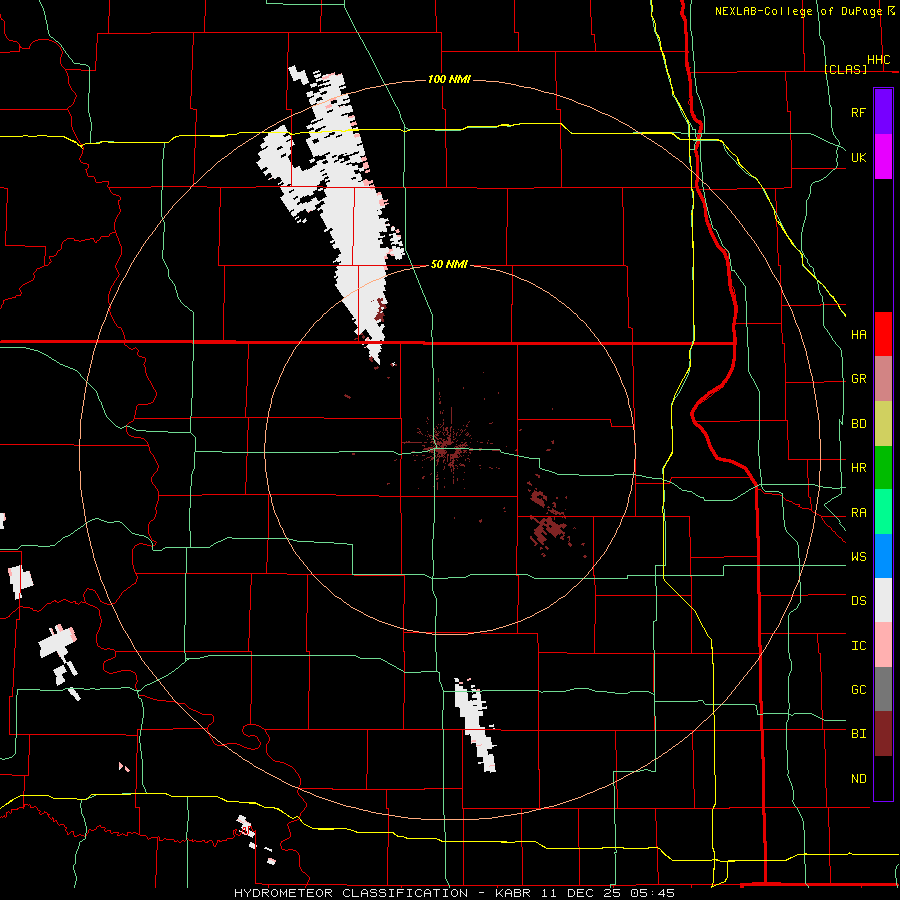
Task: Click the RF purple legend swatch
Action: click(x=883, y=112)
